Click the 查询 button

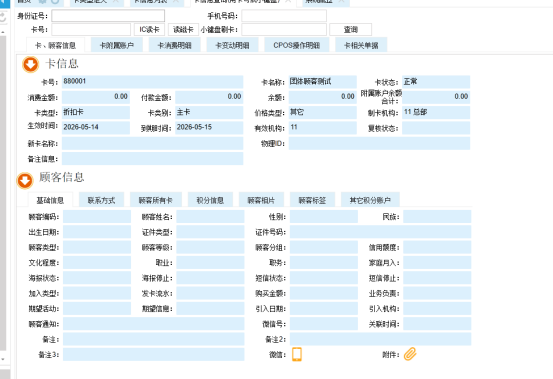click(x=351, y=30)
